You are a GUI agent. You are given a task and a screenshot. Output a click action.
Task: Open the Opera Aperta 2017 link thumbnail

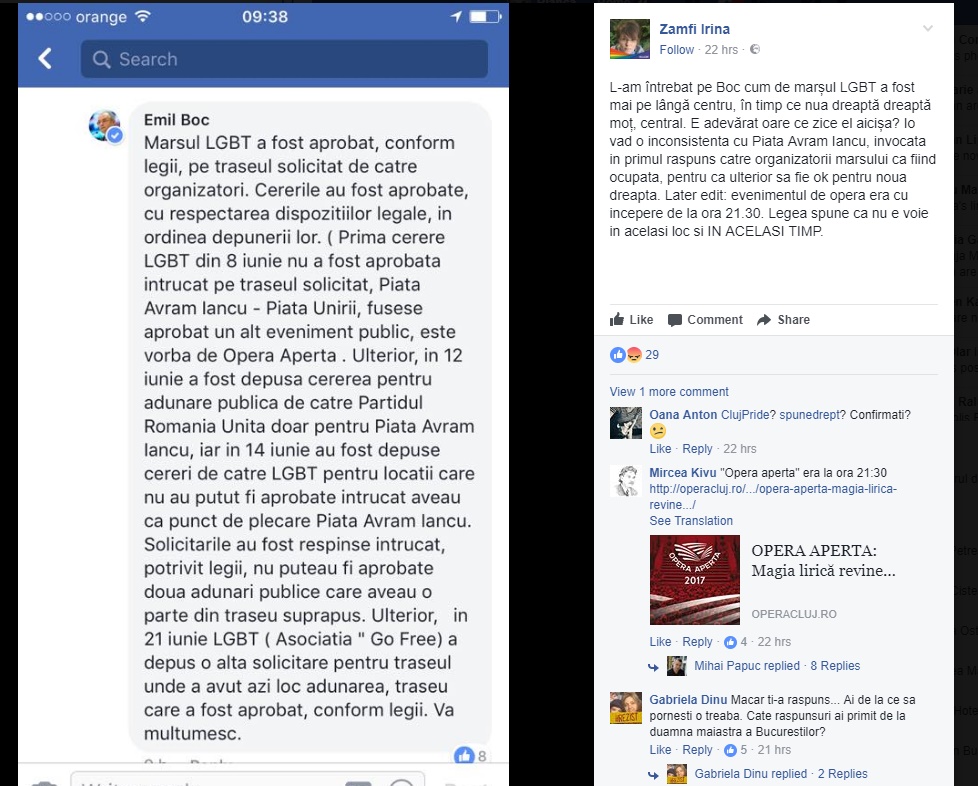(x=695, y=580)
